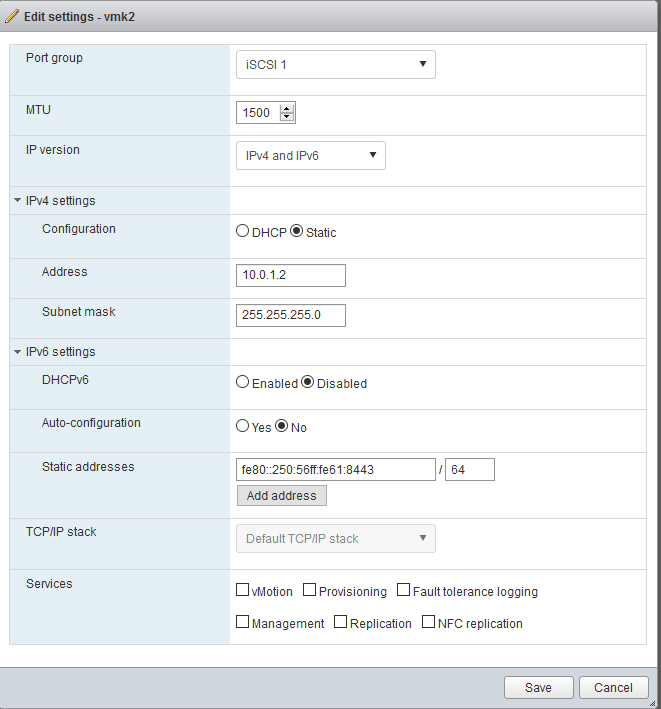Click the Save button
This screenshot has width=661, height=709.
point(538,688)
